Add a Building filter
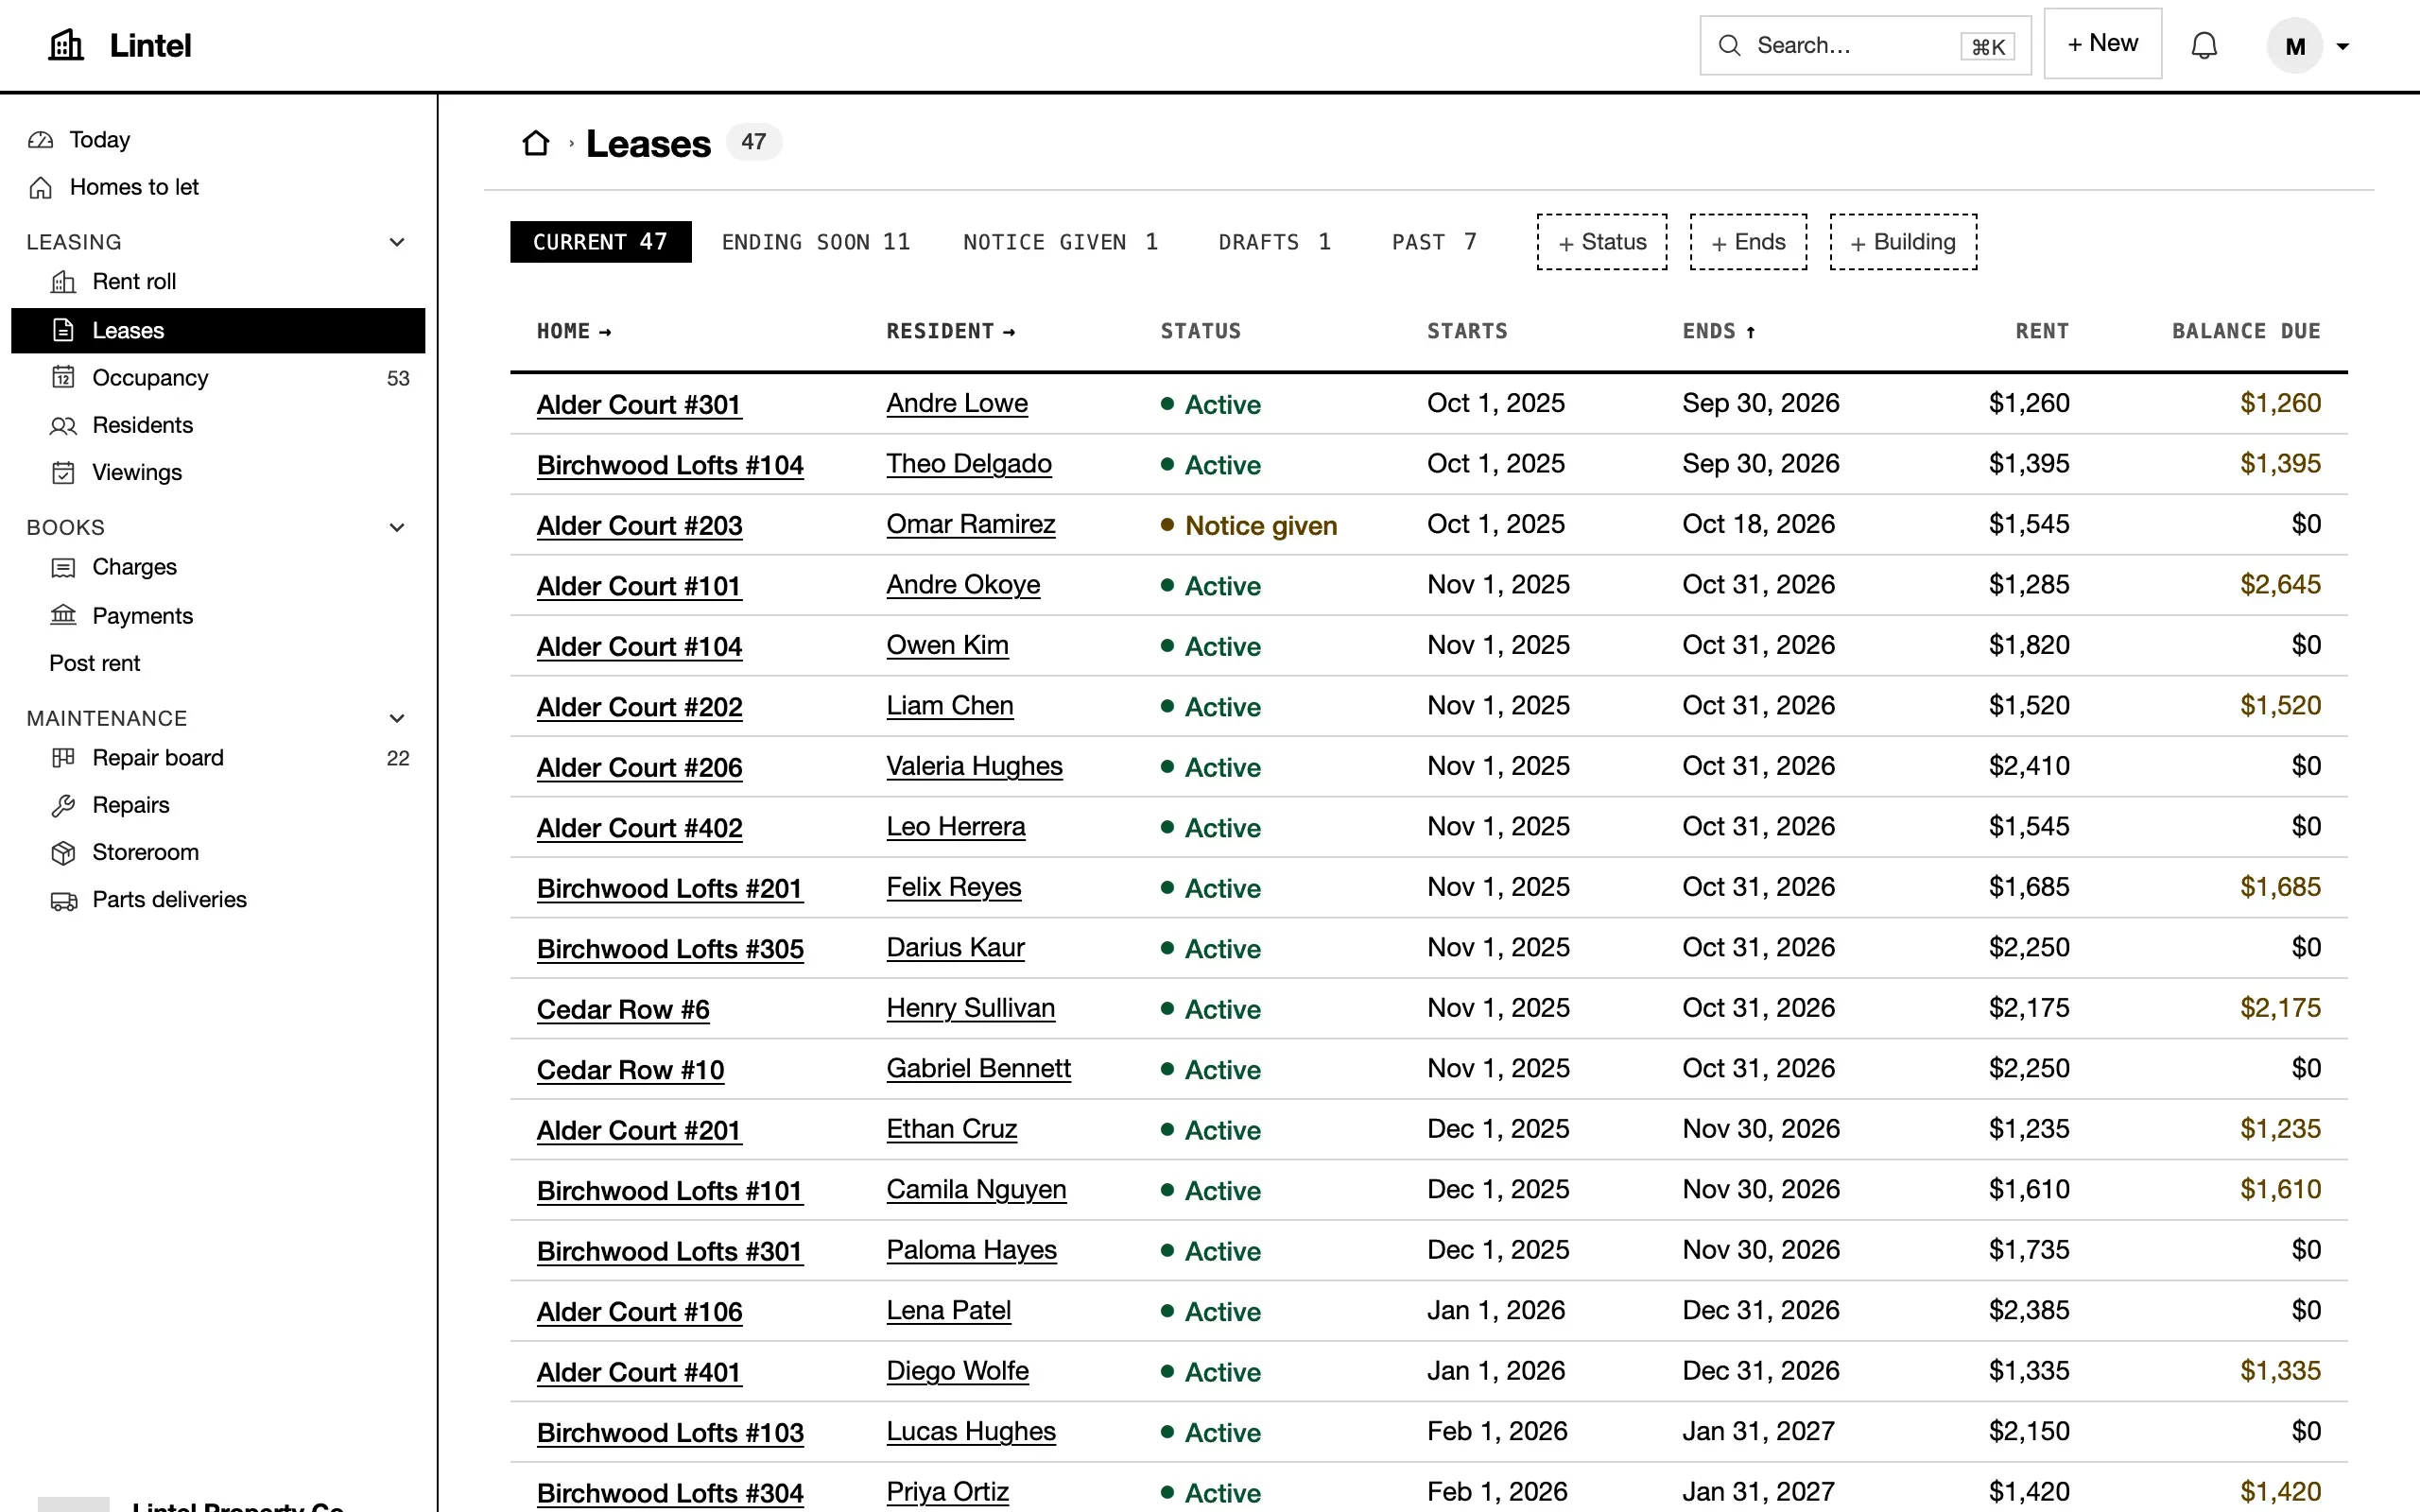The width and height of the screenshot is (2420, 1512). [1903, 242]
